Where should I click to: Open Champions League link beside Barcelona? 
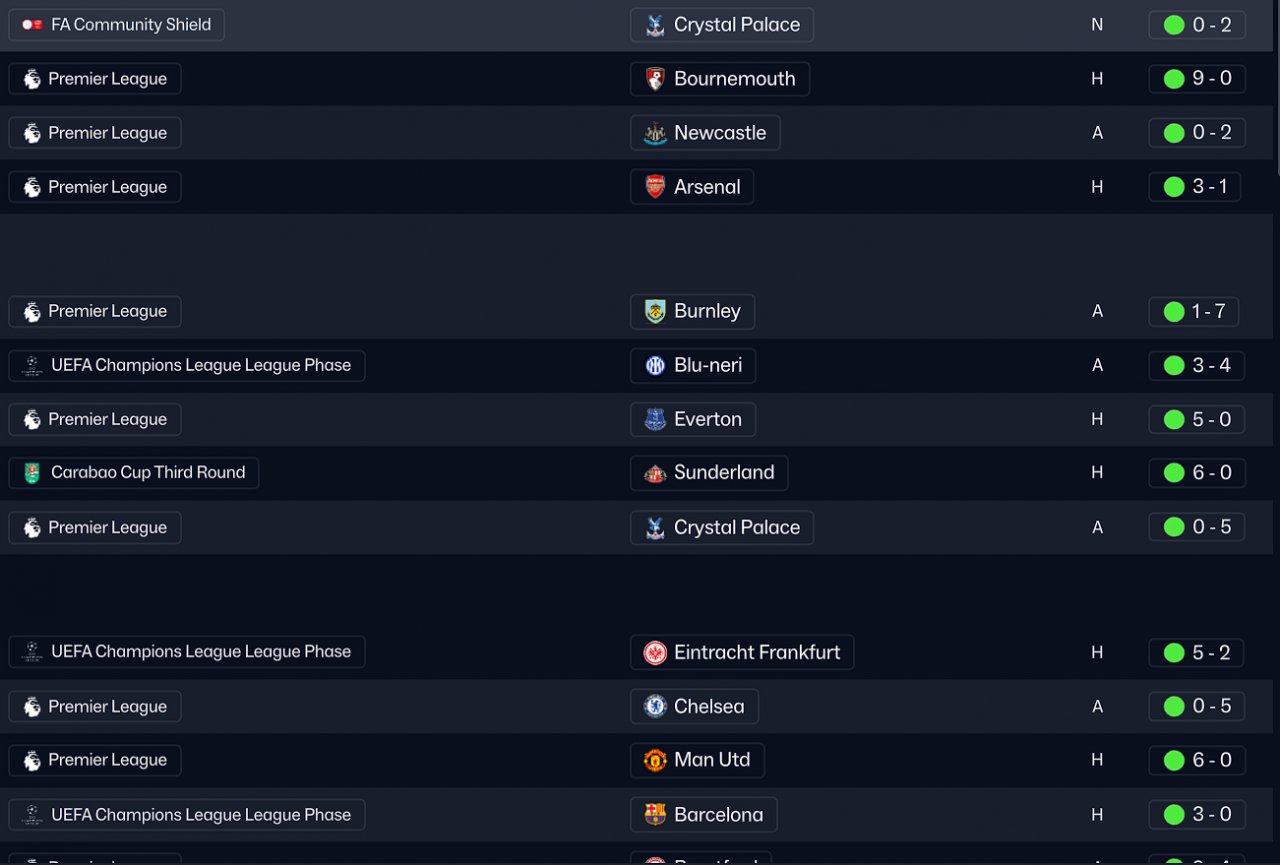click(x=200, y=815)
